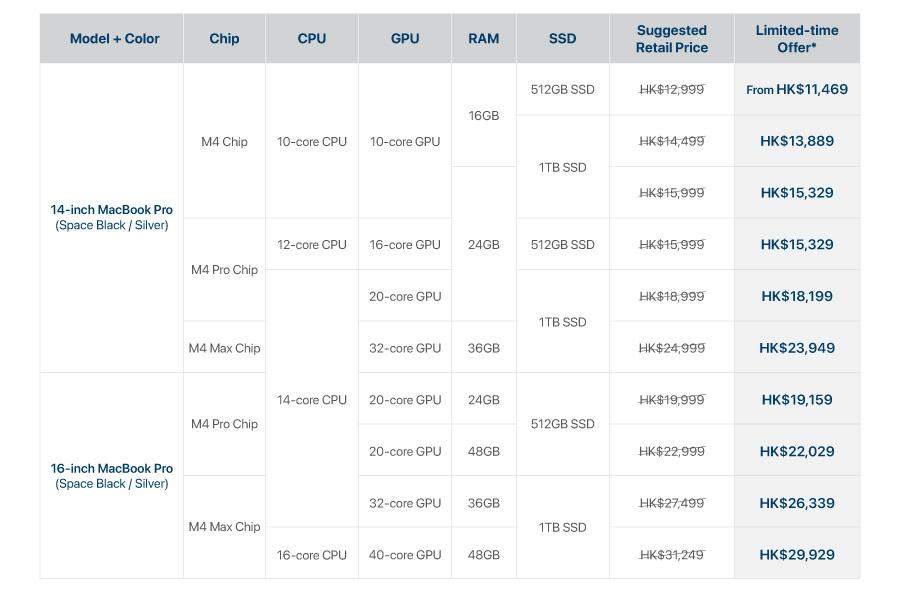The height and width of the screenshot is (592, 900).
Task: Click the HK$26,339 offer price
Action: pyautogui.click(x=797, y=503)
